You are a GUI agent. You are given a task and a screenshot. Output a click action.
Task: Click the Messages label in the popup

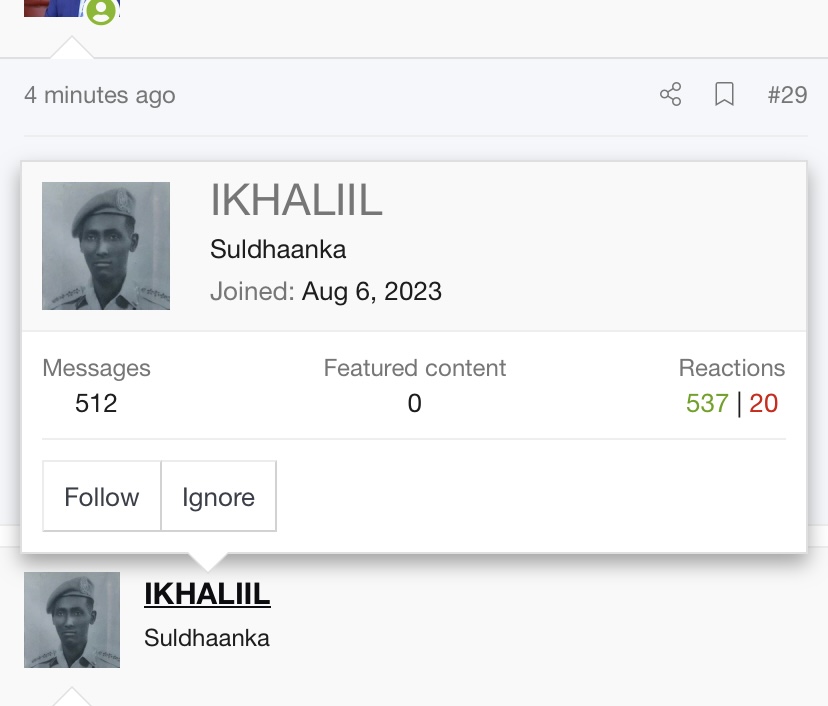point(97,368)
